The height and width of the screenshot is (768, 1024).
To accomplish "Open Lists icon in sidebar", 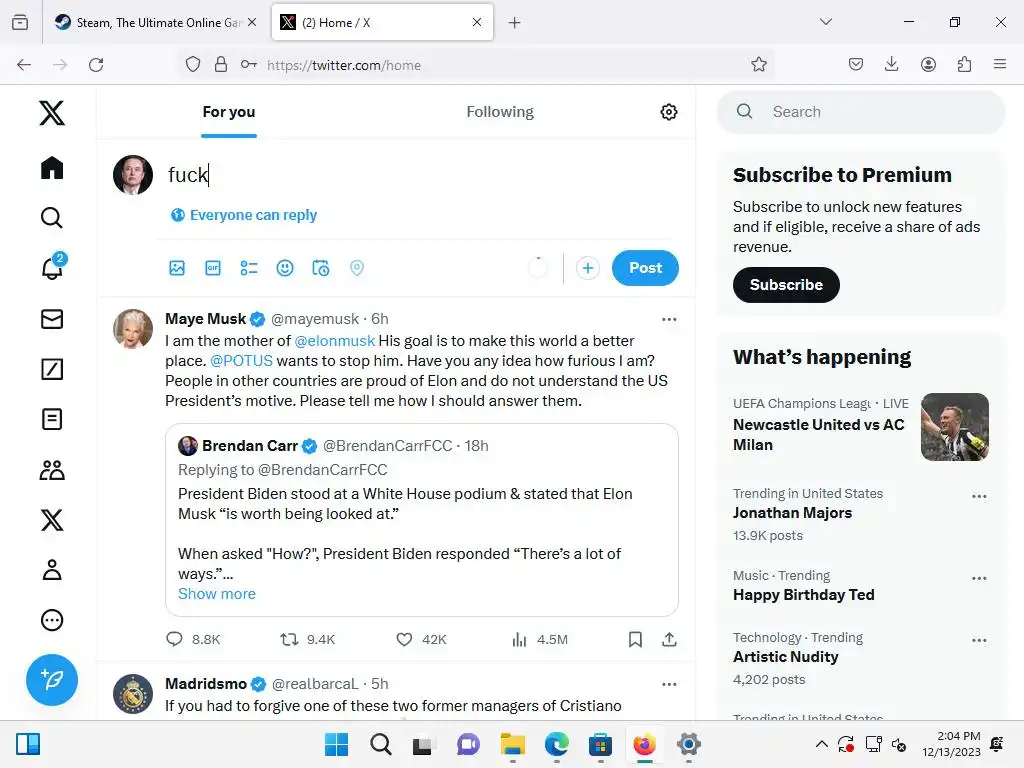I will click(x=52, y=419).
